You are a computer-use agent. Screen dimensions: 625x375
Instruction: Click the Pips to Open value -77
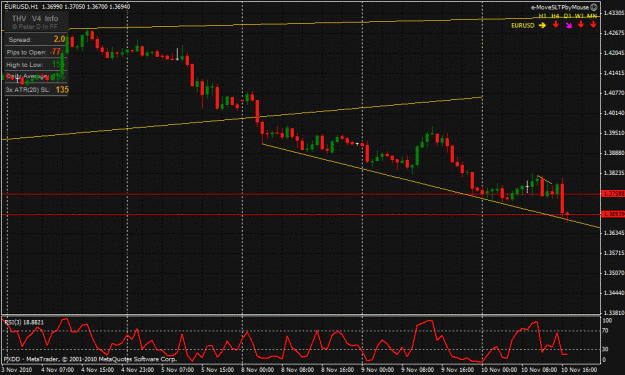(55, 52)
